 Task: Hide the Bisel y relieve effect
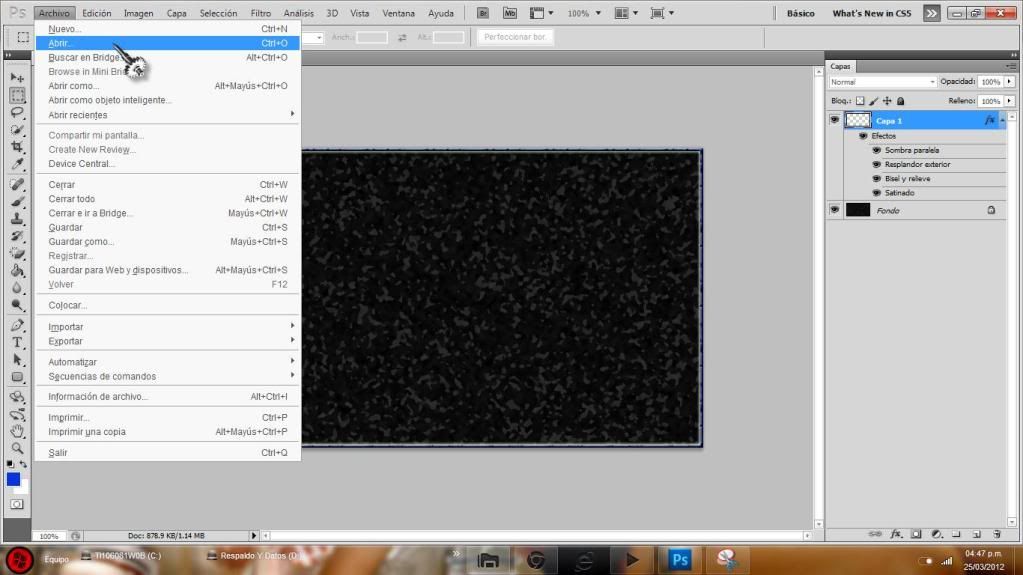(876, 179)
